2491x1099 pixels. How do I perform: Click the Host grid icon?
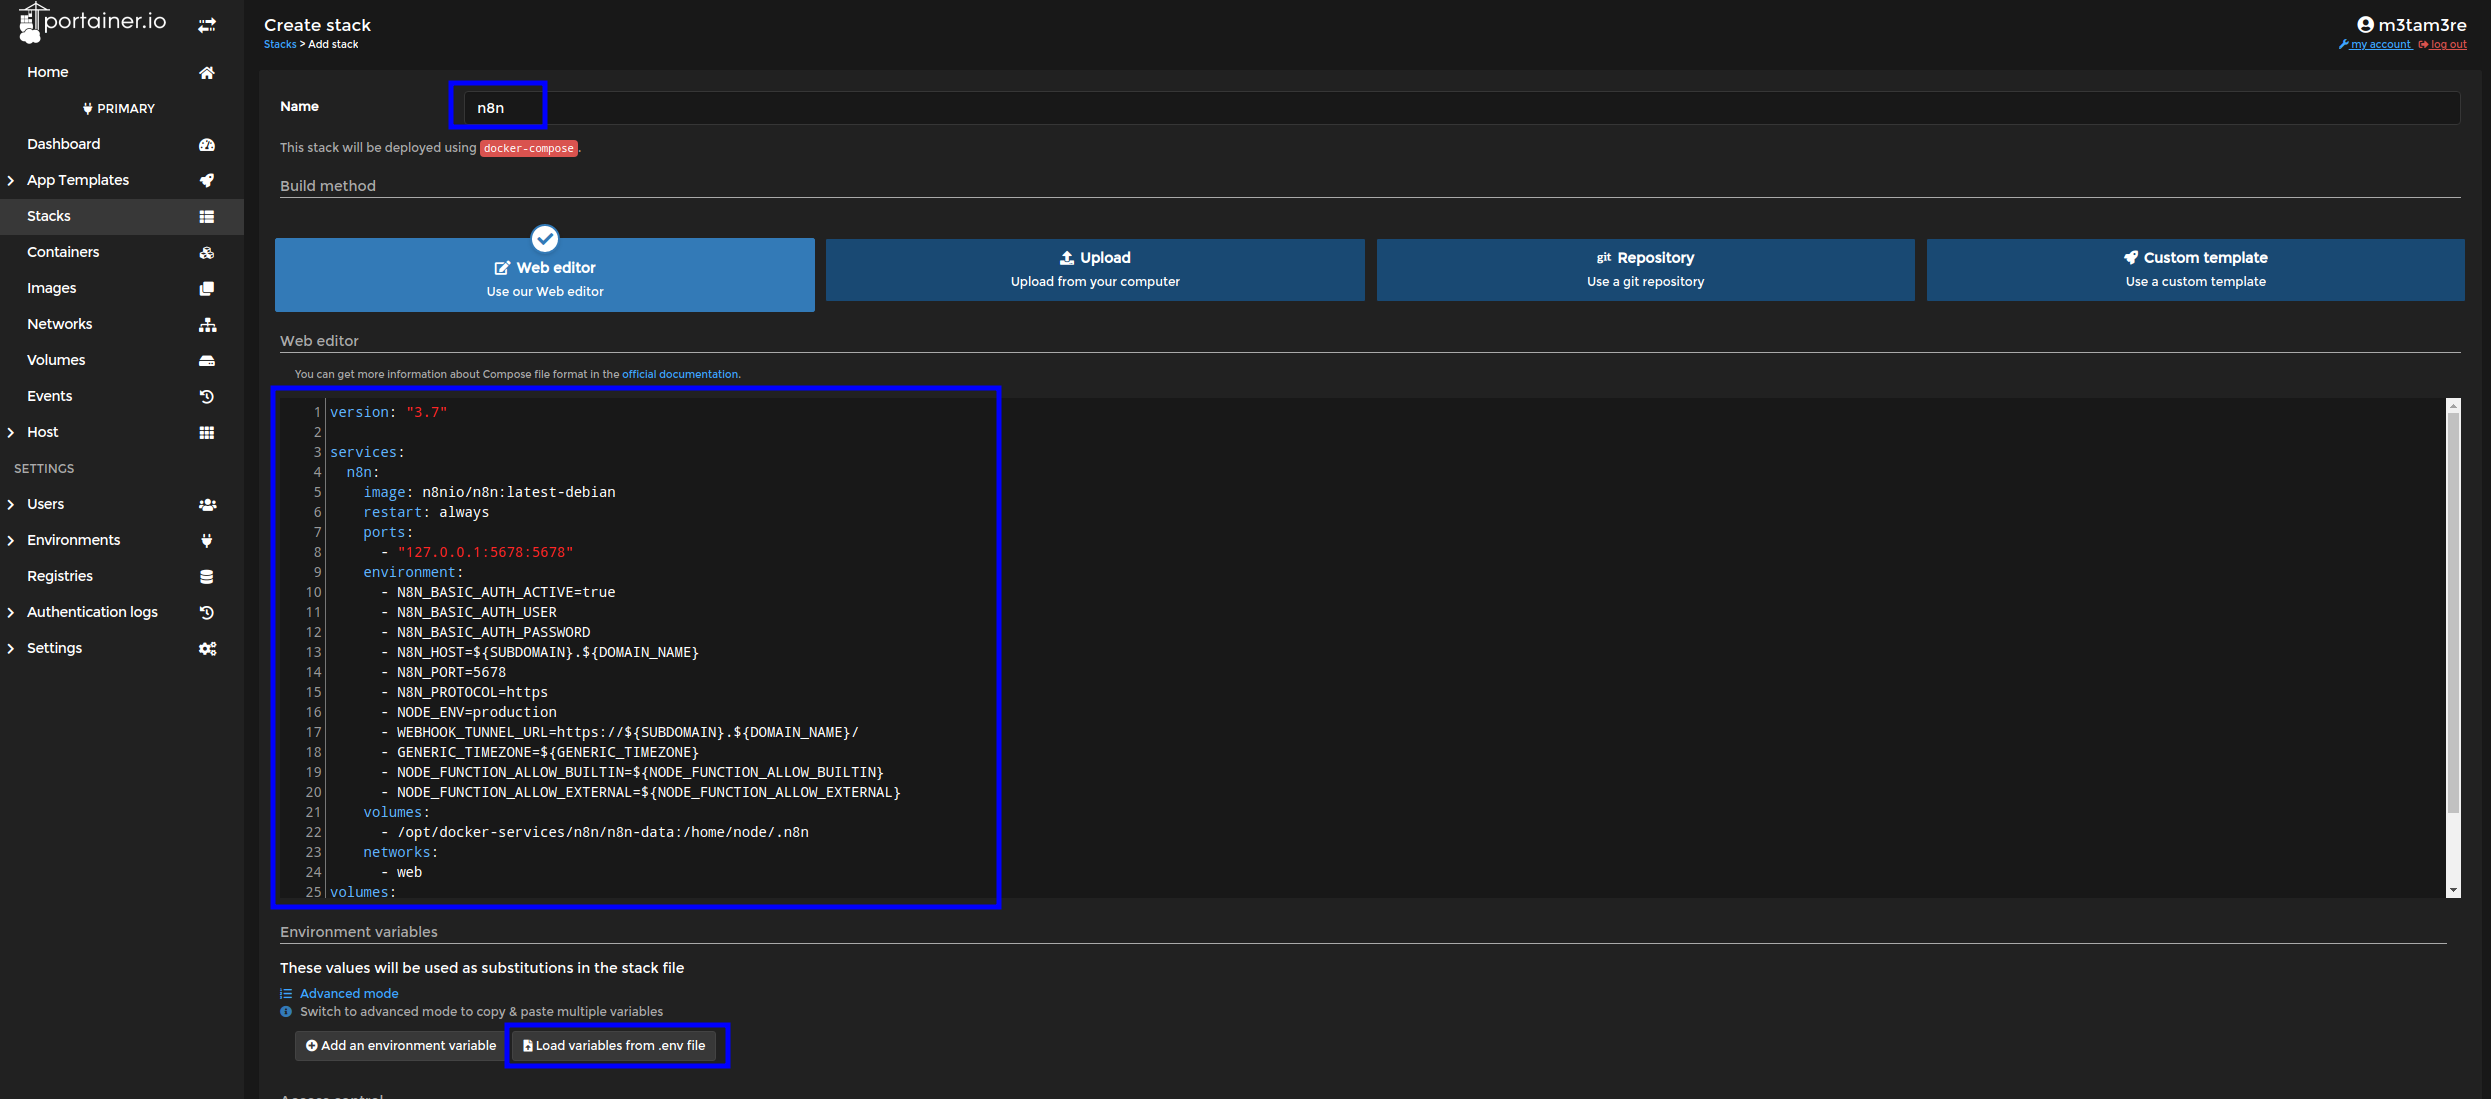pos(207,432)
